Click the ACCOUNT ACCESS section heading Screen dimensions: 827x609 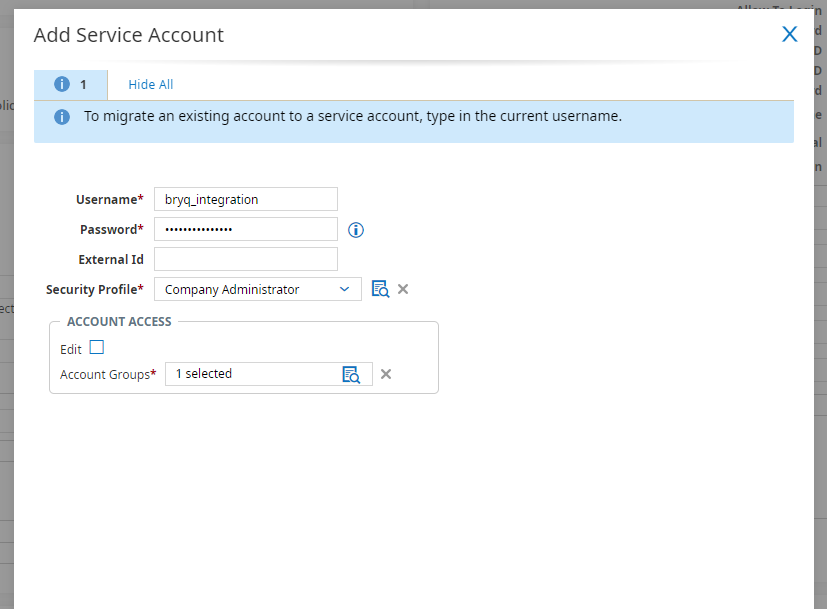click(119, 322)
